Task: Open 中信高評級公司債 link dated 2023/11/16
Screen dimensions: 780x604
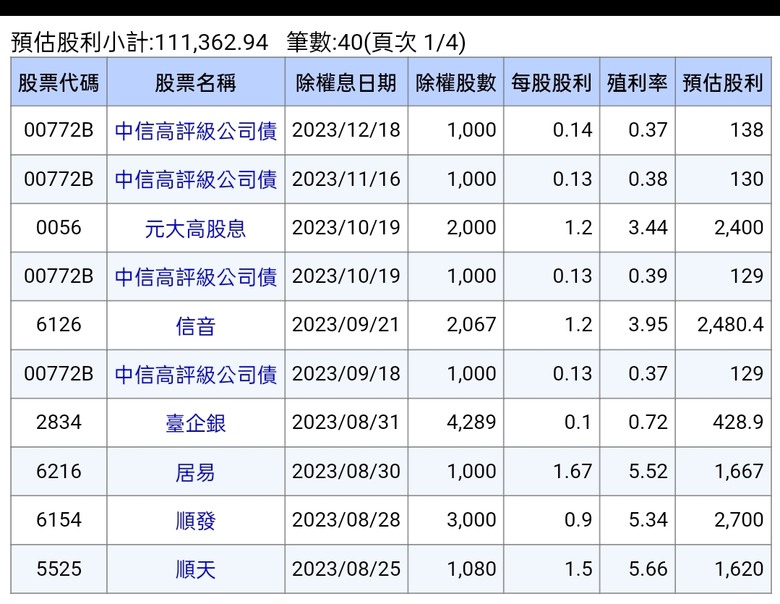Action: coord(195,180)
